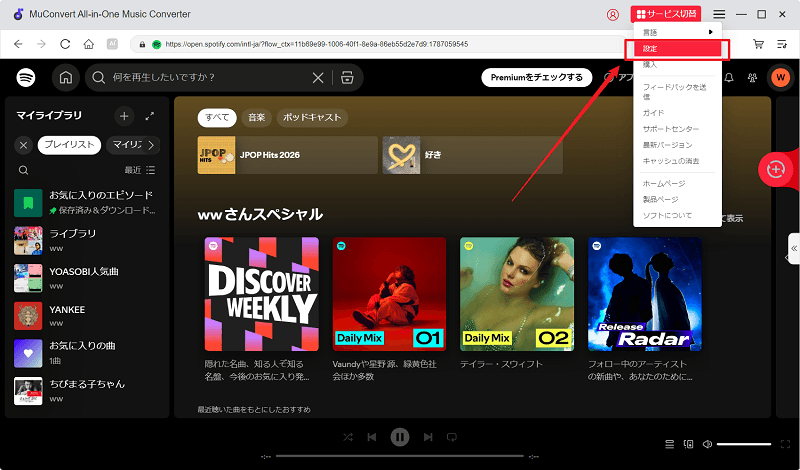The height and width of the screenshot is (470, 800).
Task: Select the プレイリスト filter chip
Action: 69,145
